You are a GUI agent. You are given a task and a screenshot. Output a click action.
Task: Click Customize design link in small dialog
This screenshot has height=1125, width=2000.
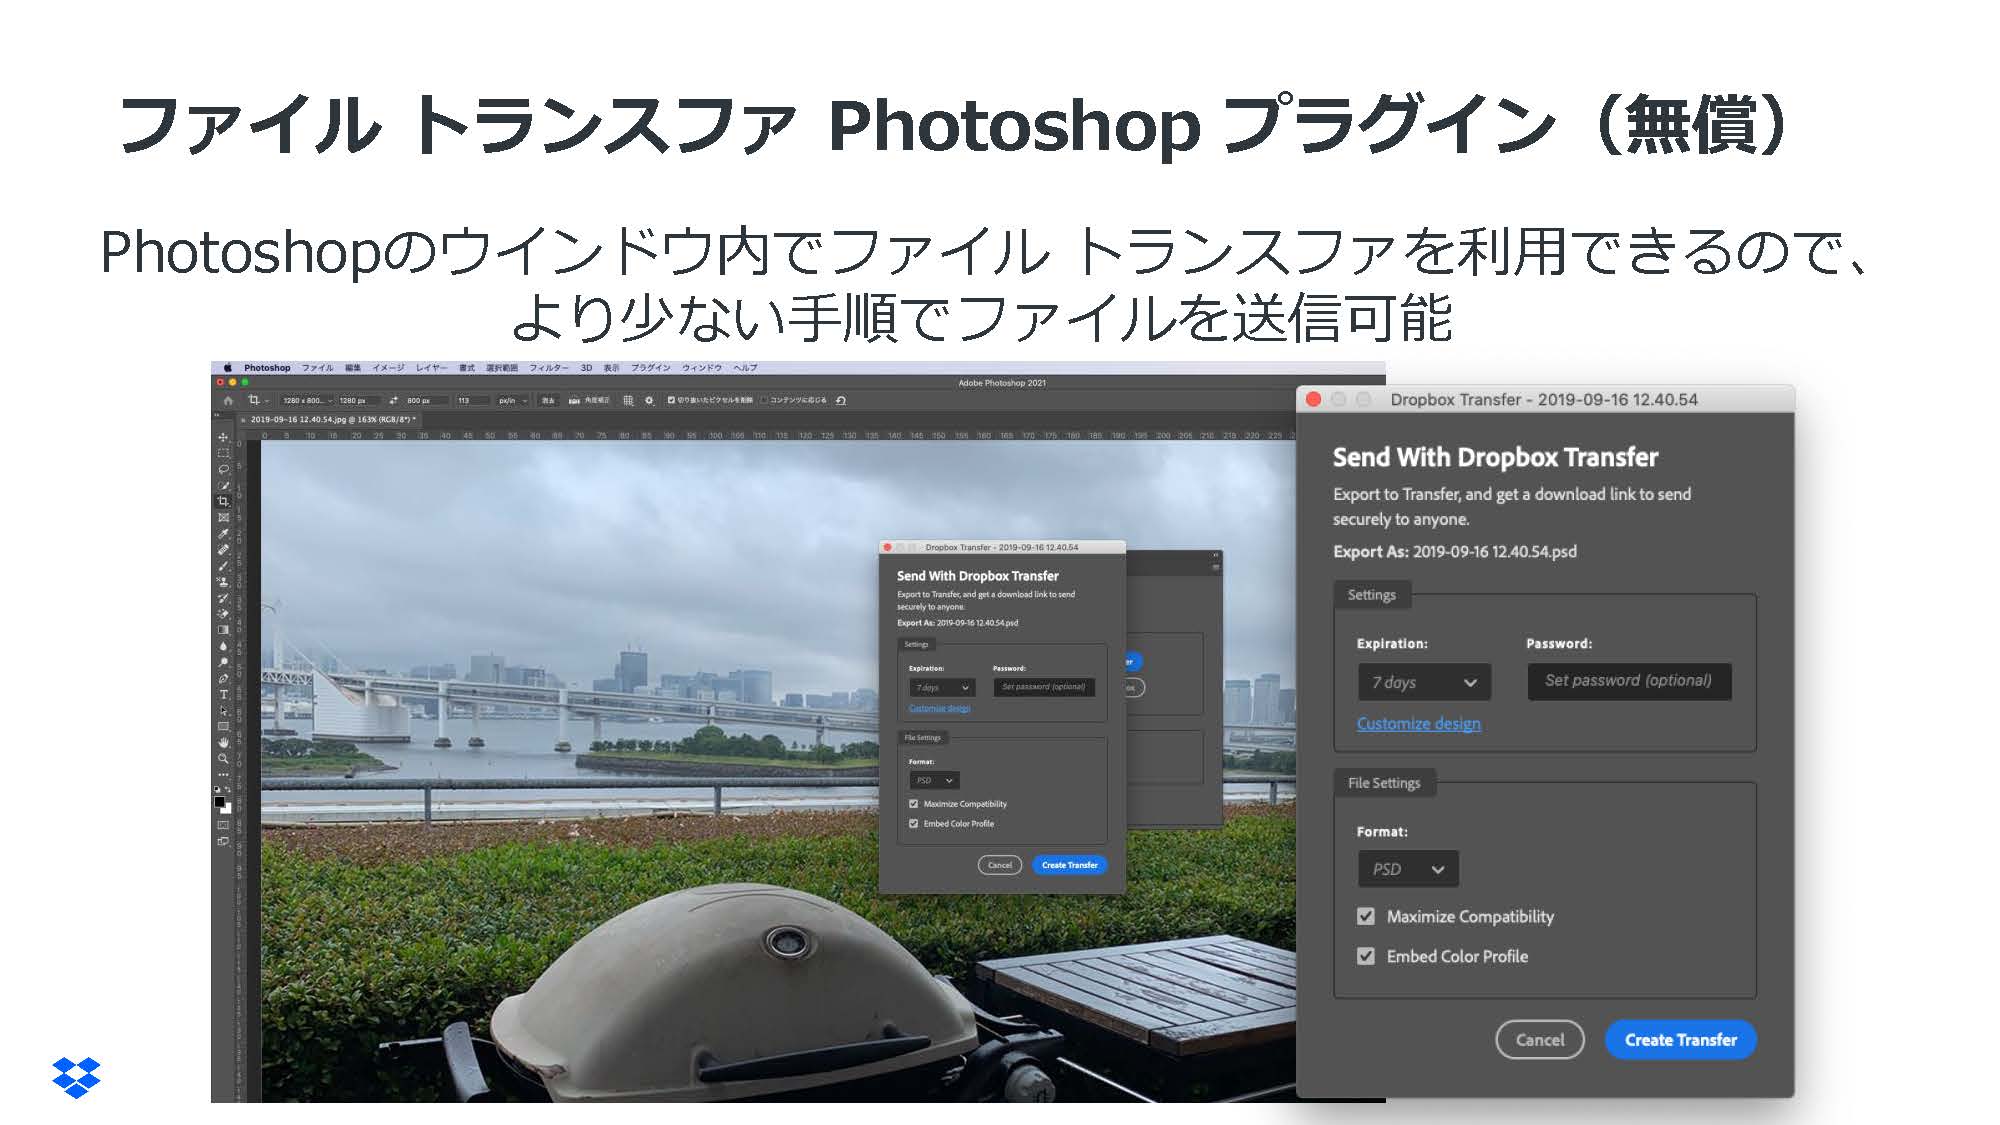pyautogui.click(x=939, y=709)
